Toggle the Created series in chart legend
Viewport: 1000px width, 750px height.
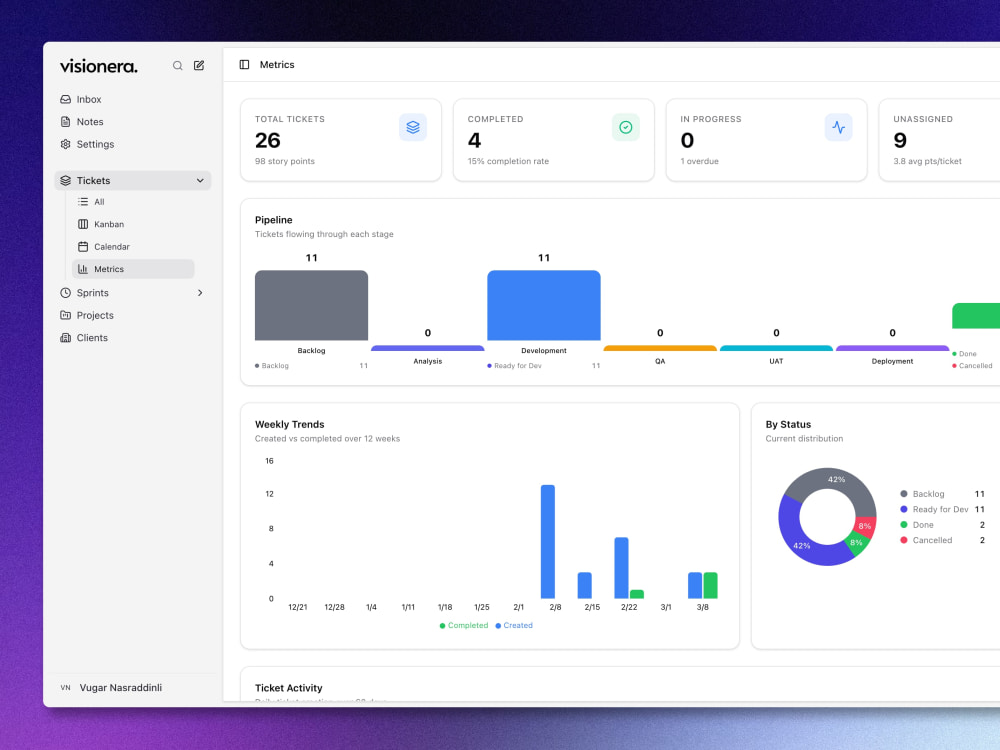[x=514, y=626]
